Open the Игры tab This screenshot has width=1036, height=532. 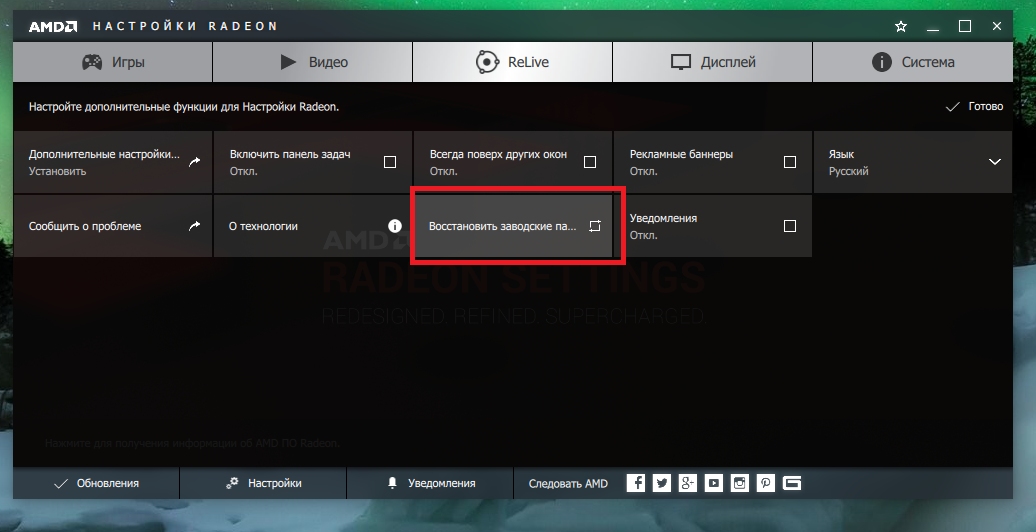point(112,62)
